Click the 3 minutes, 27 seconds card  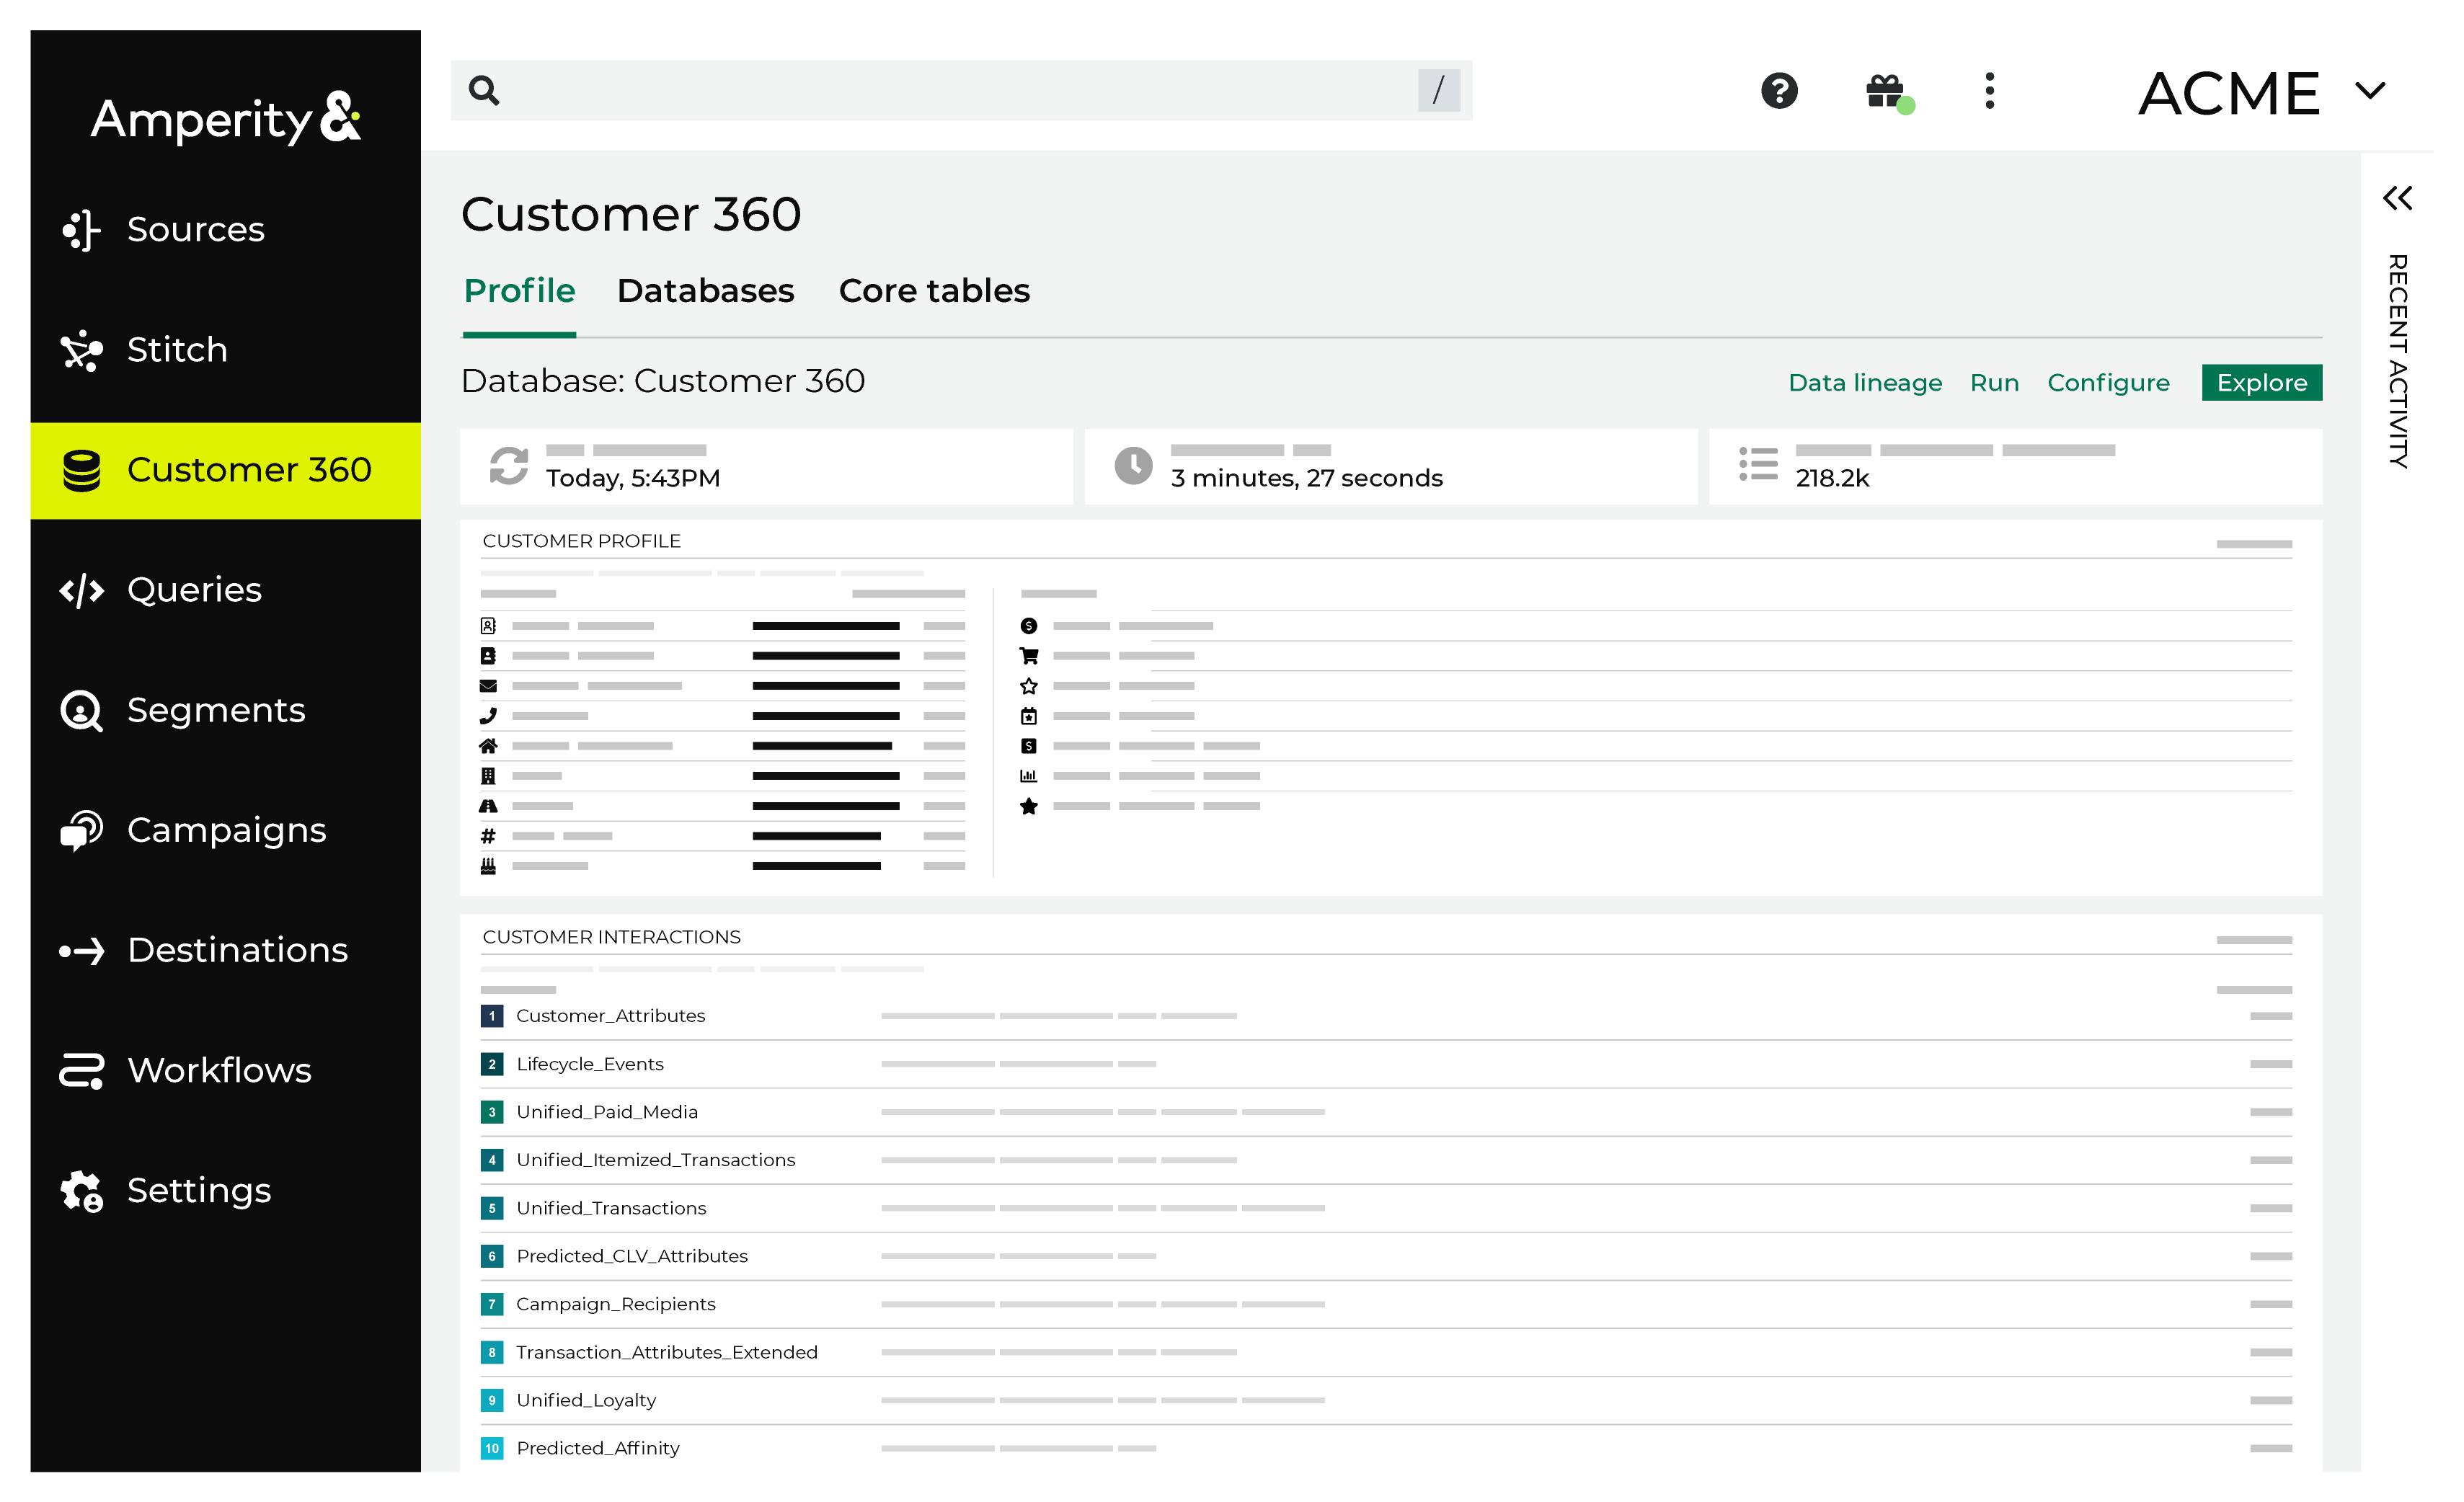(x=1390, y=467)
